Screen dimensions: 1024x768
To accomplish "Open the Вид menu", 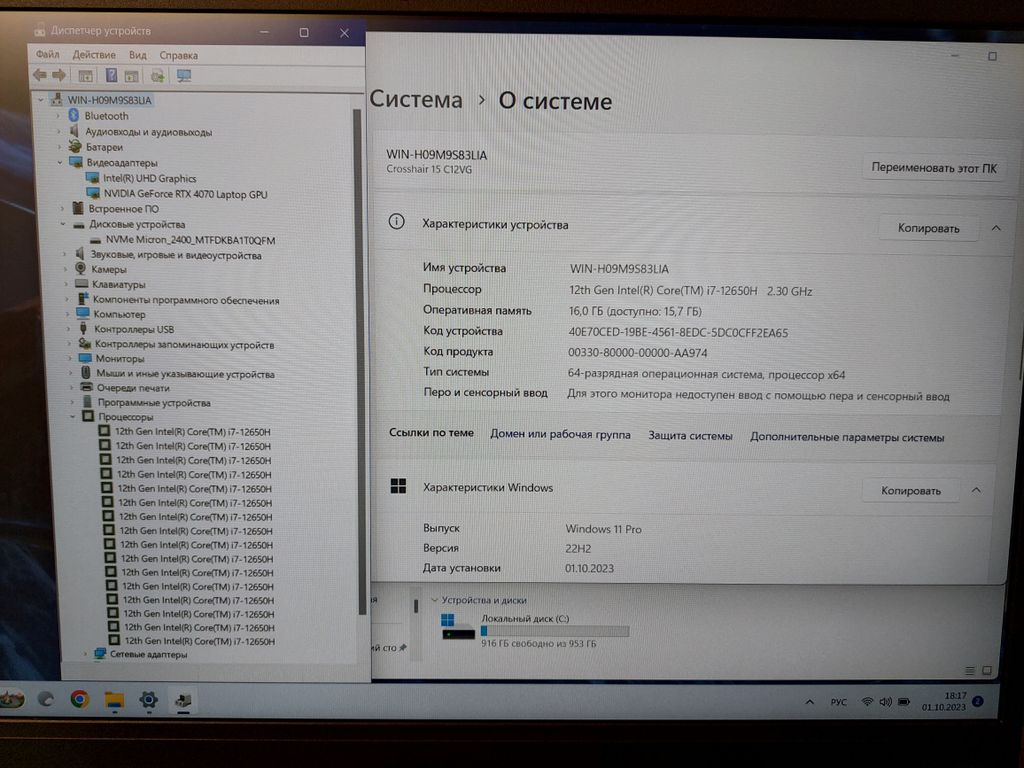I will 138,55.
